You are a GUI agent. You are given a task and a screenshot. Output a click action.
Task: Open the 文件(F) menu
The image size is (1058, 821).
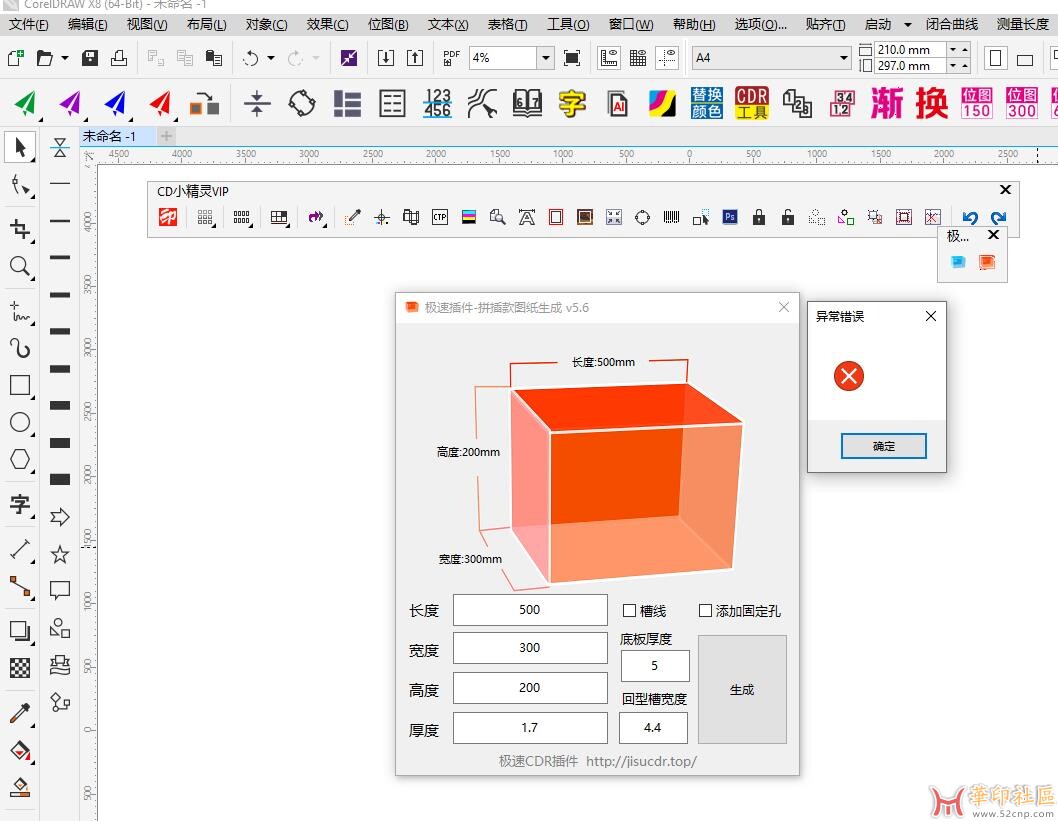28,25
